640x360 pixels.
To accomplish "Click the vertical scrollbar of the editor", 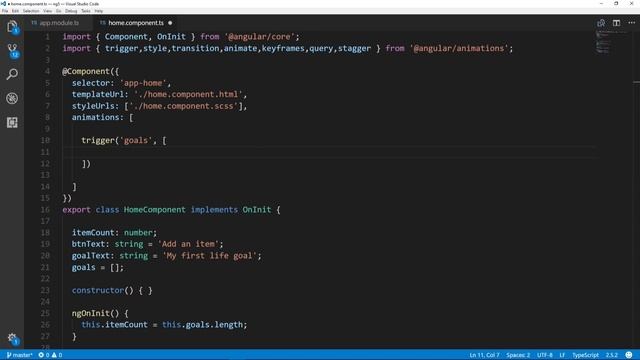I will click(x=636, y=189).
